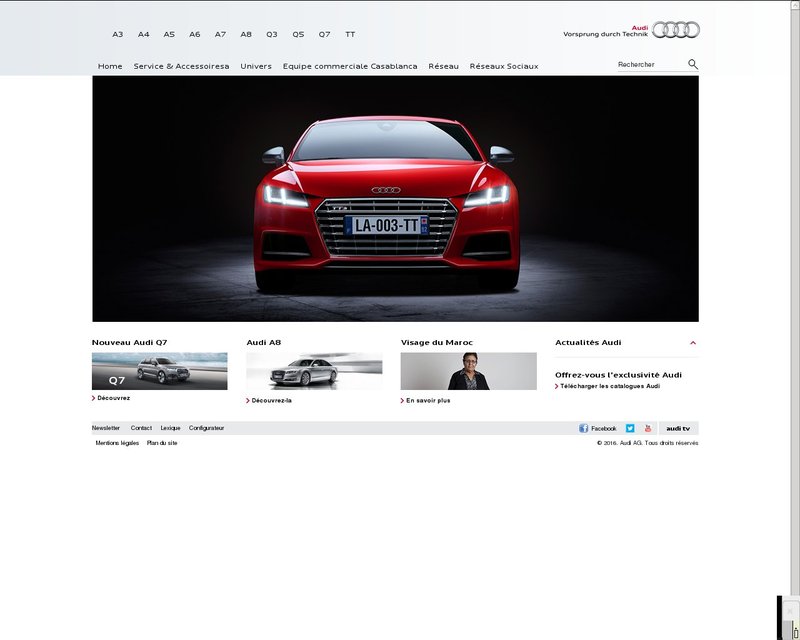Select the A6 model tab
800x640 pixels.
click(x=194, y=34)
